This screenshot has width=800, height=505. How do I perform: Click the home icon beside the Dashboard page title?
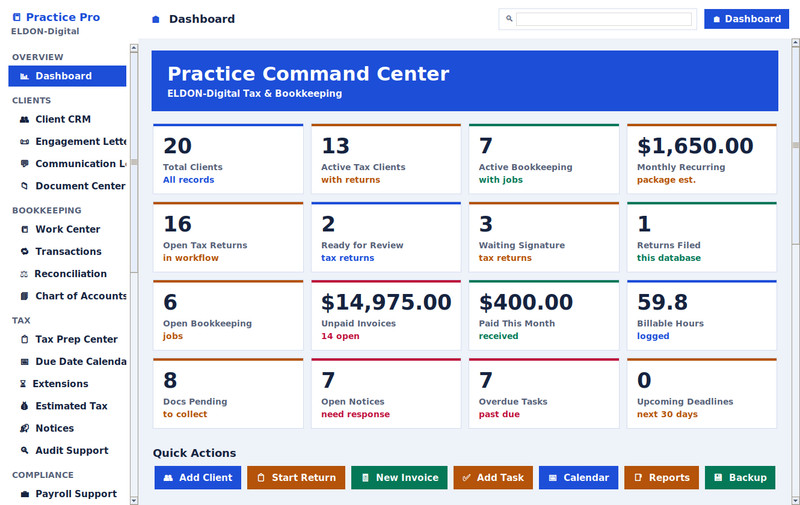point(156,19)
